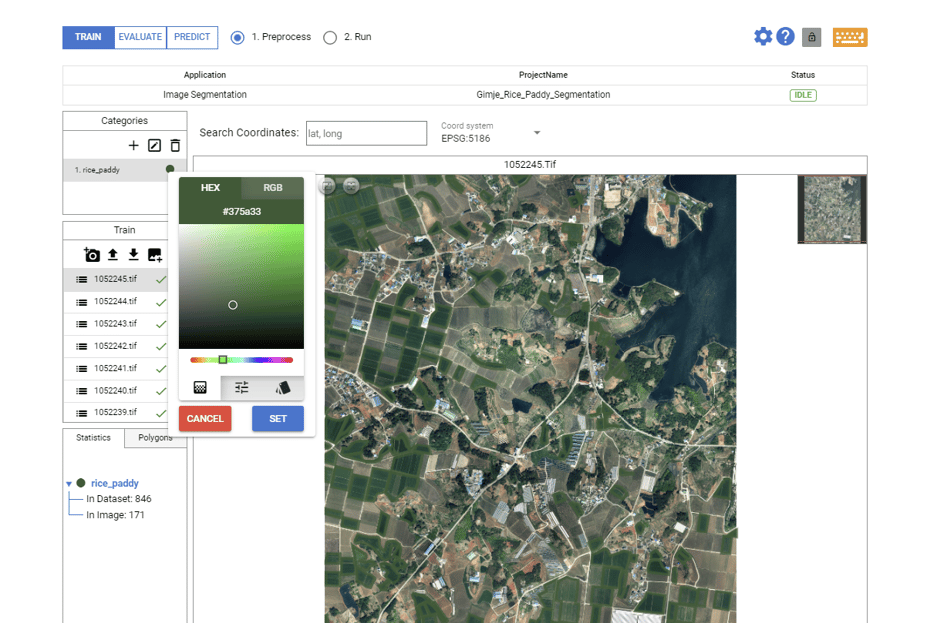The image size is (927, 623).
Task: Click the add camera snapshot icon in Train
Action: [x=92, y=255]
